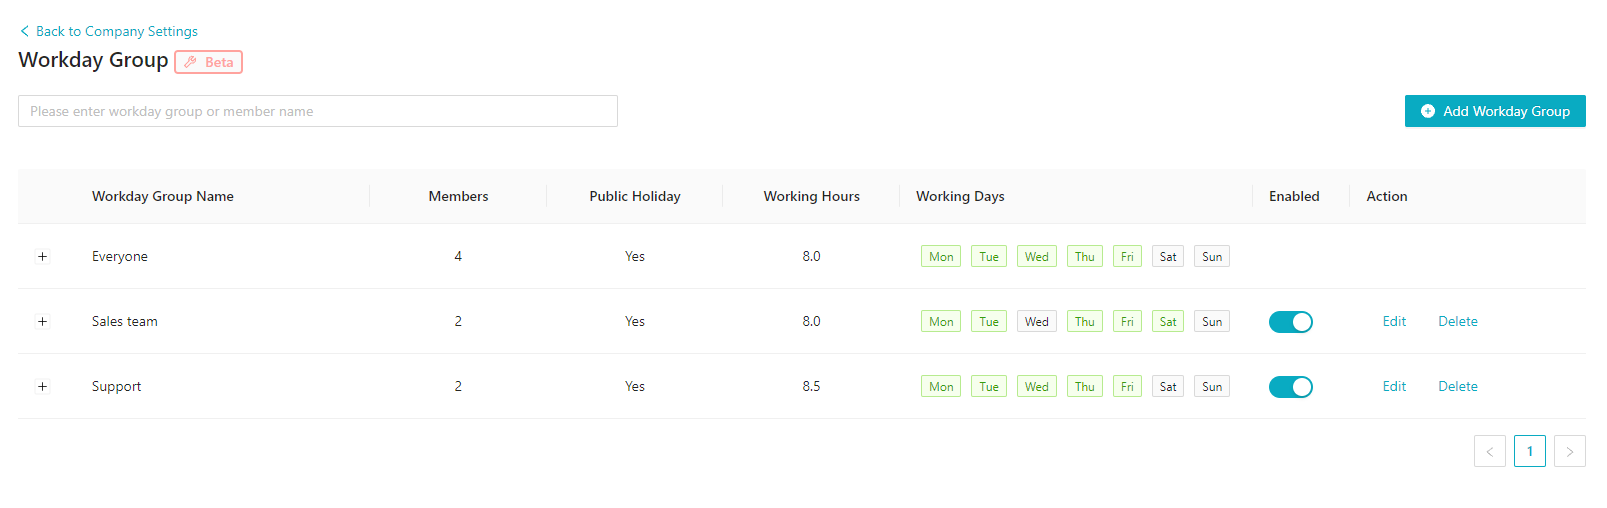Click Mon tag in Everyone row

(x=941, y=256)
